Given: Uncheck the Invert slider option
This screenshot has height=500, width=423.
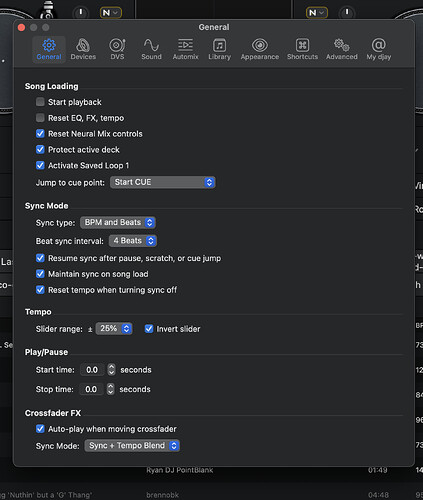Looking at the screenshot, I should pos(149,329).
